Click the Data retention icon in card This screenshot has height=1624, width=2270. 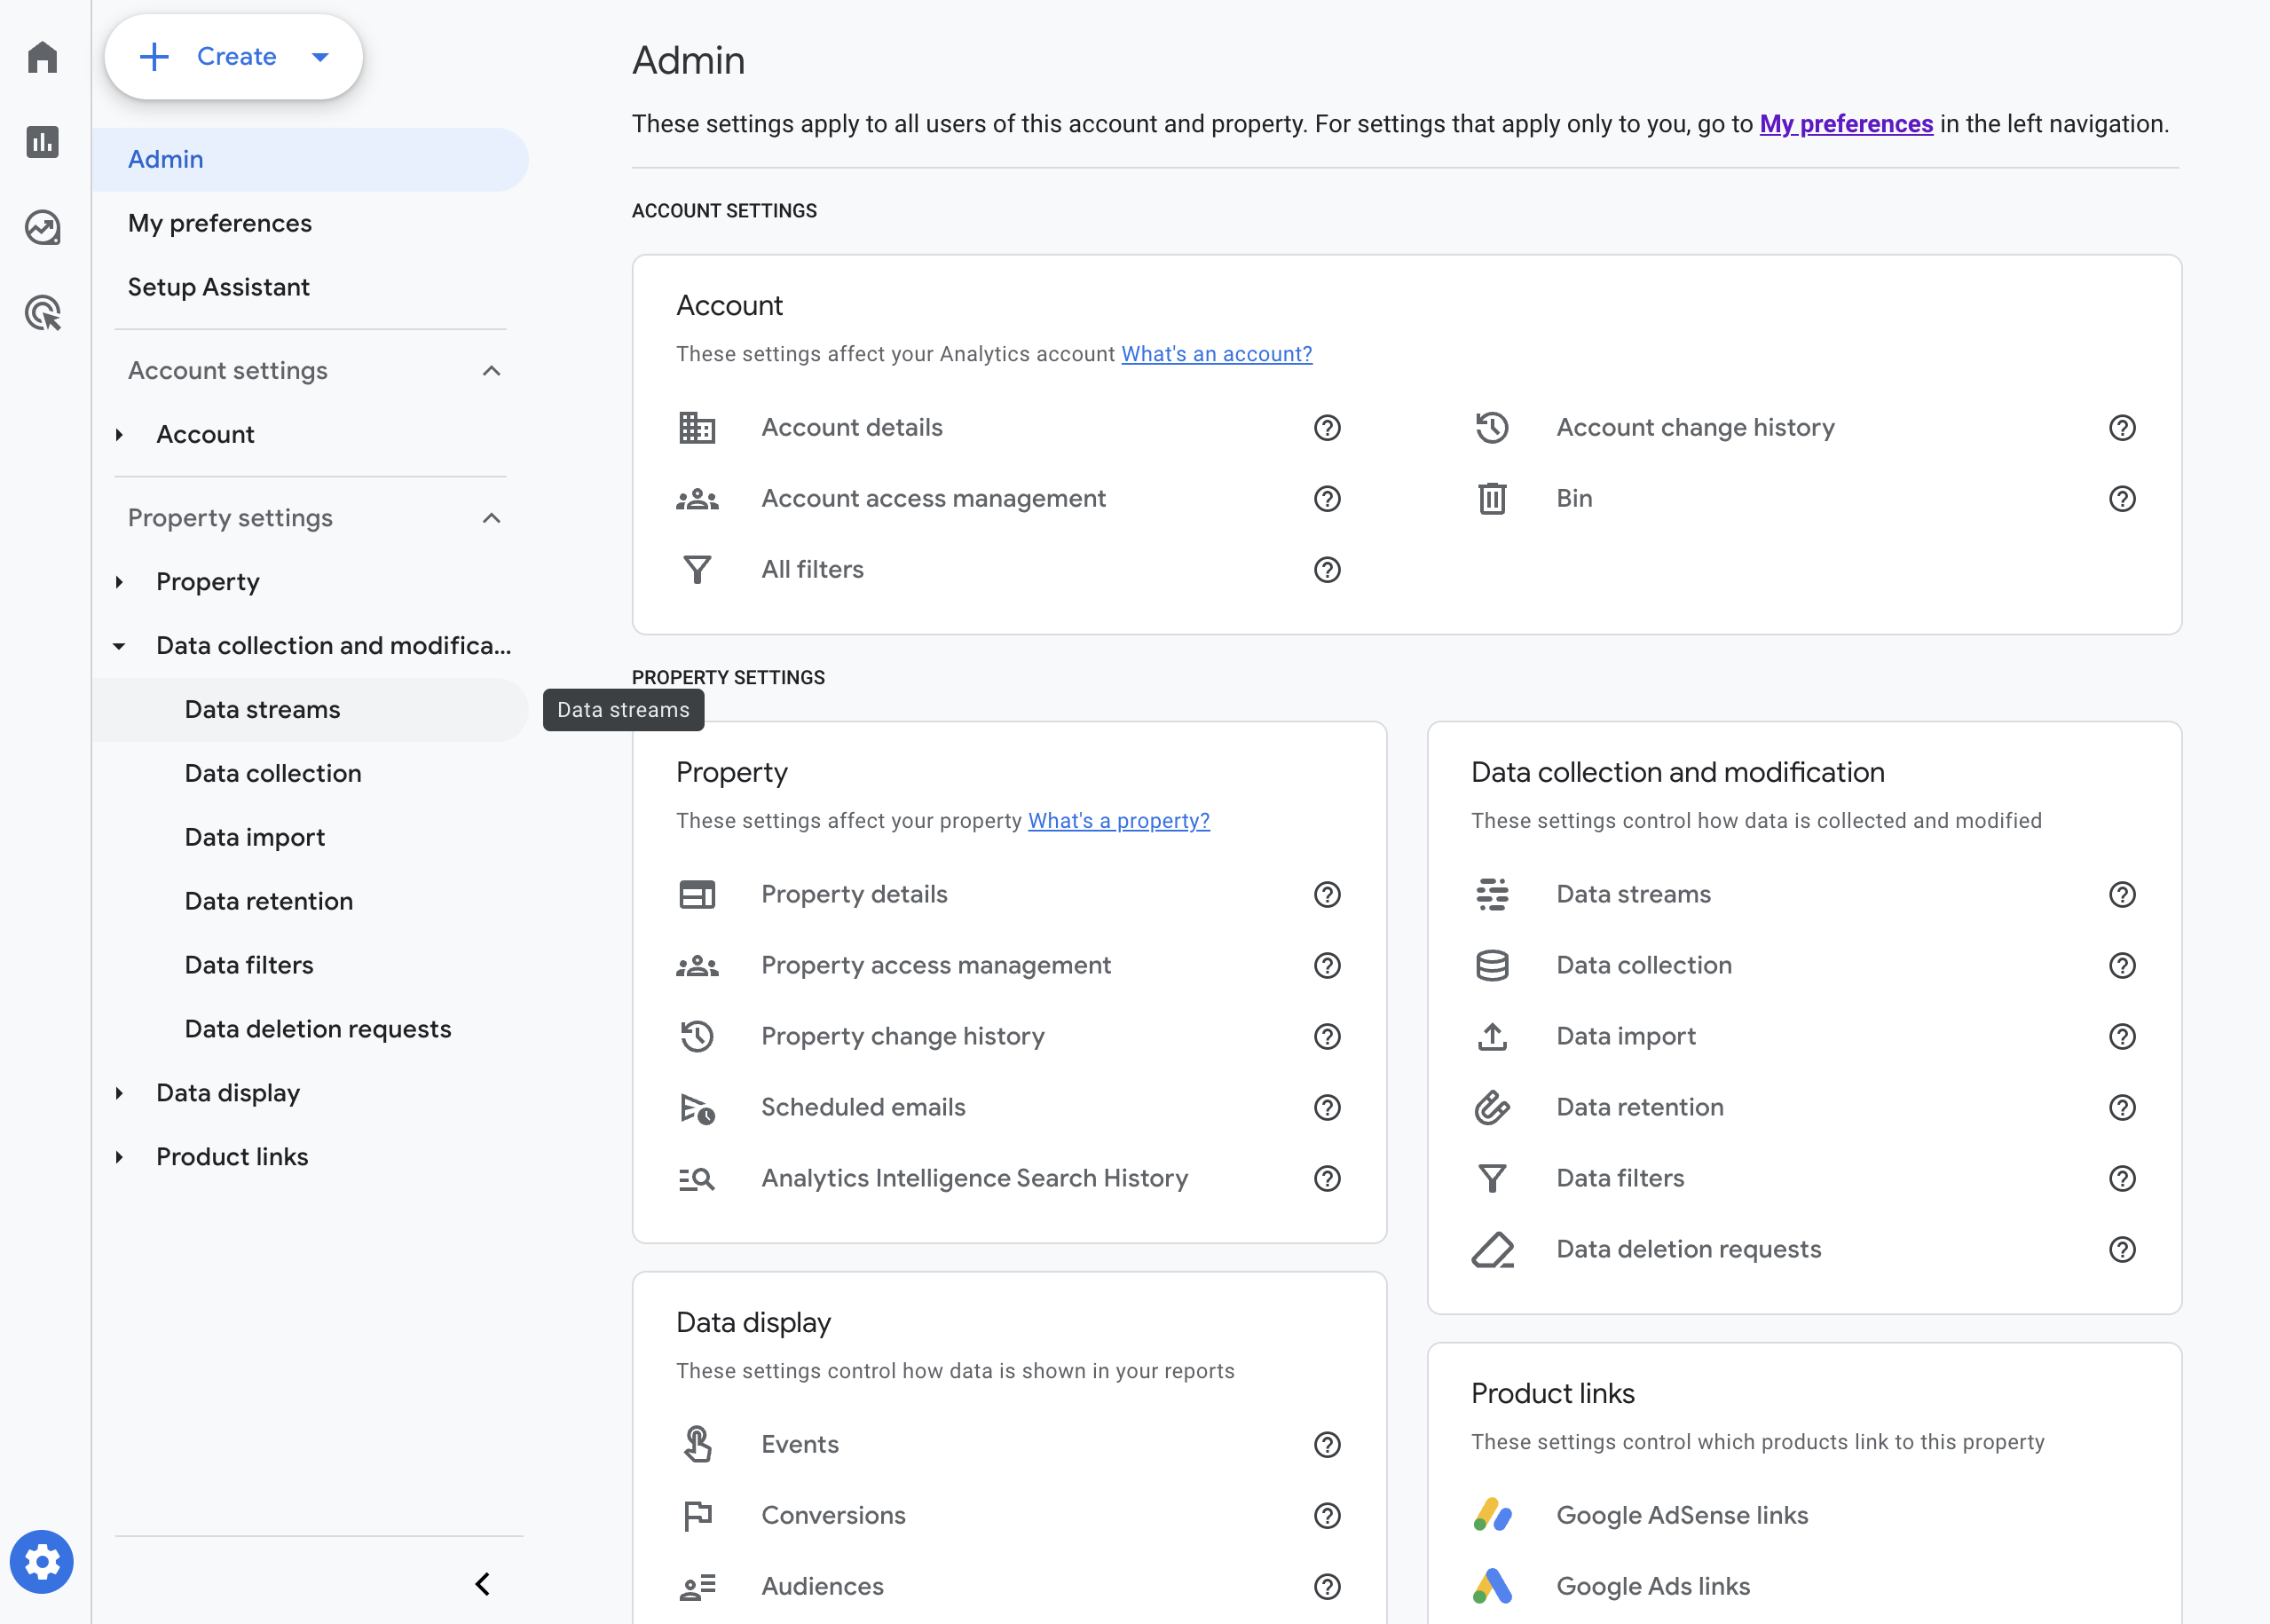tap(1492, 1107)
